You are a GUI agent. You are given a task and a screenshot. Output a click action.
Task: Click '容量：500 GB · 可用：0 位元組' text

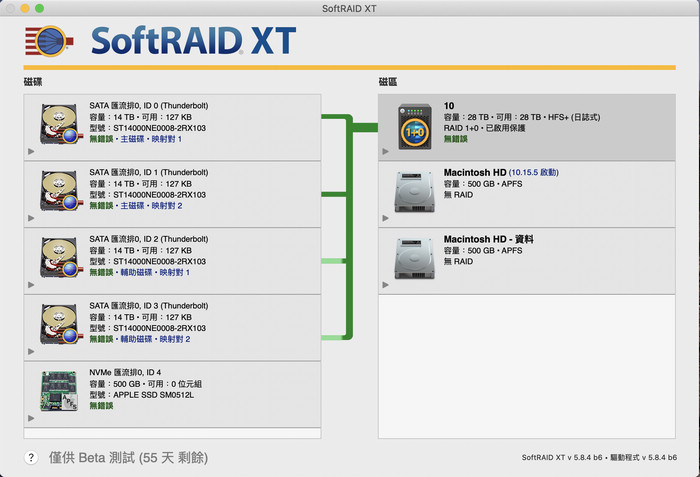[x=146, y=384]
